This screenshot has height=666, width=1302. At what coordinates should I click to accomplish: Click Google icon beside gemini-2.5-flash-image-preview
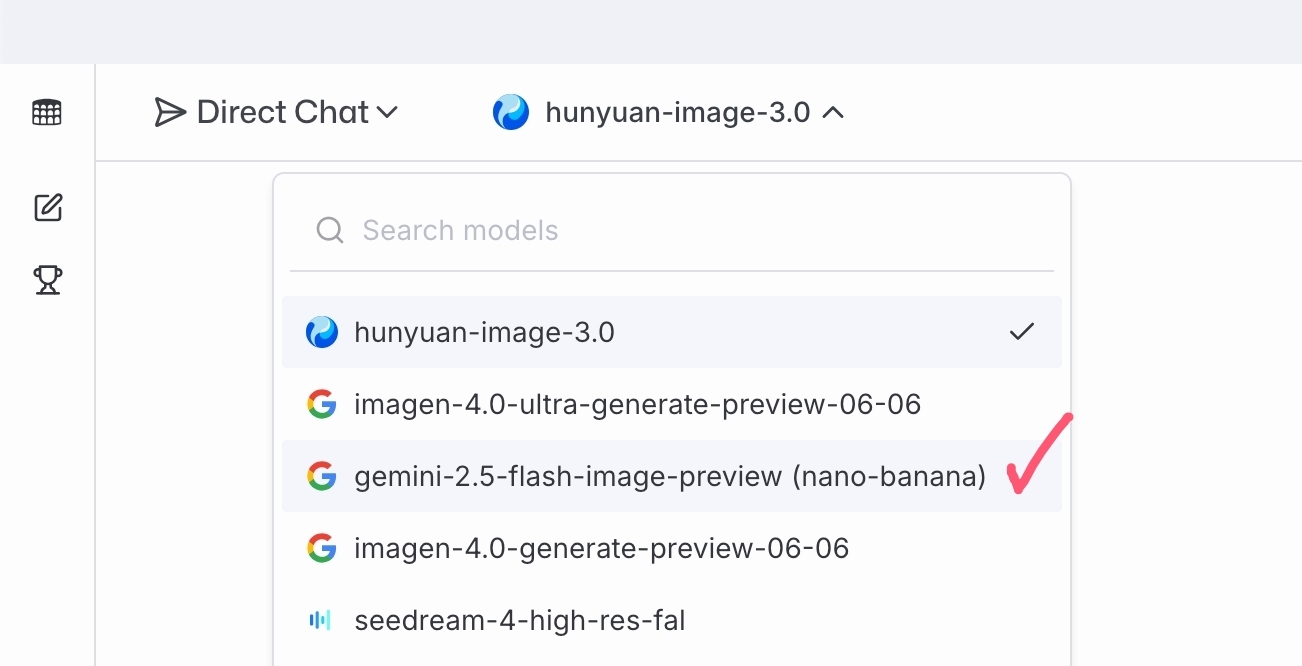coord(321,476)
